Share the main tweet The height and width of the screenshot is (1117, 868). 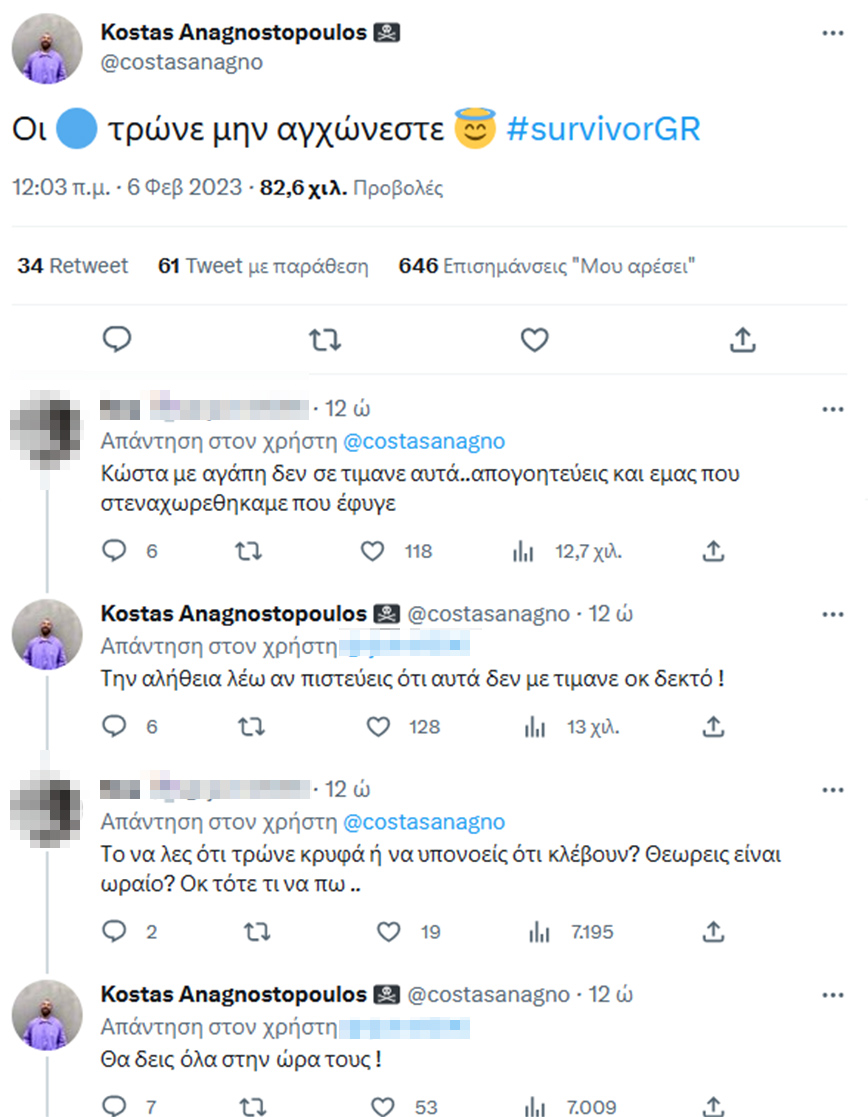pyautogui.click(x=741, y=340)
